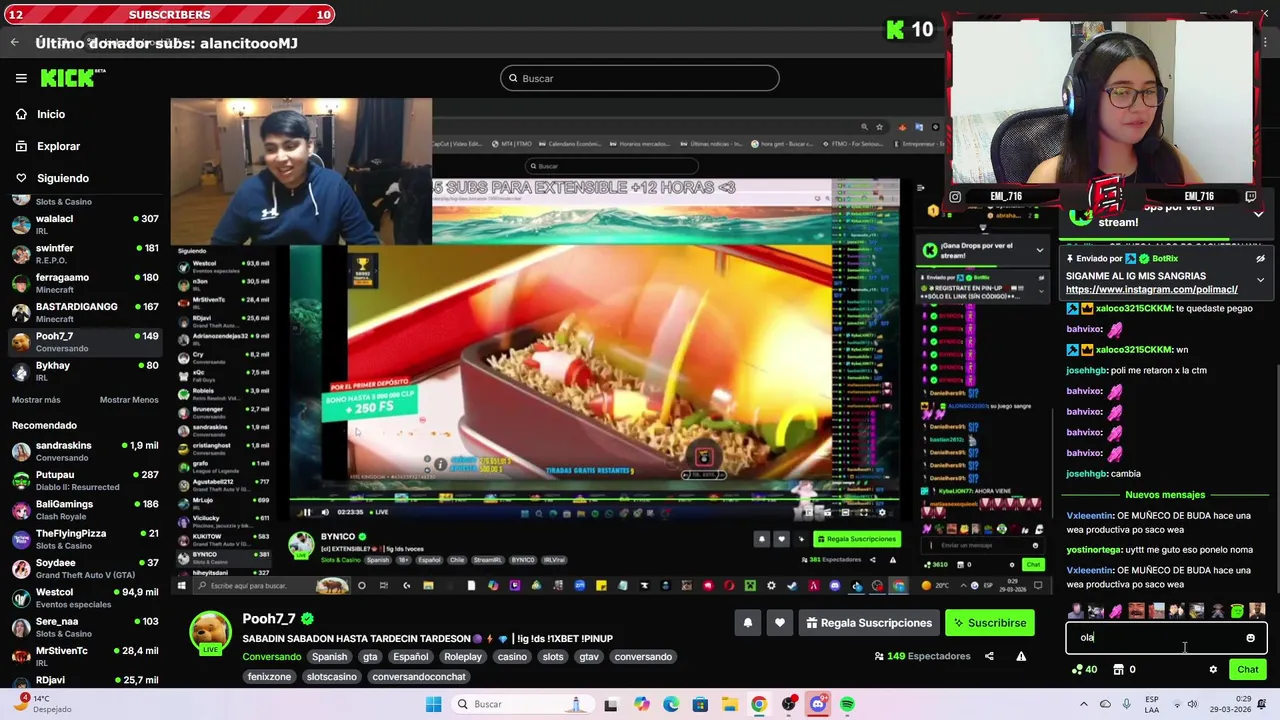Open Spotify from the taskbar
Viewport: 1280px width, 720px height.
(x=847, y=704)
